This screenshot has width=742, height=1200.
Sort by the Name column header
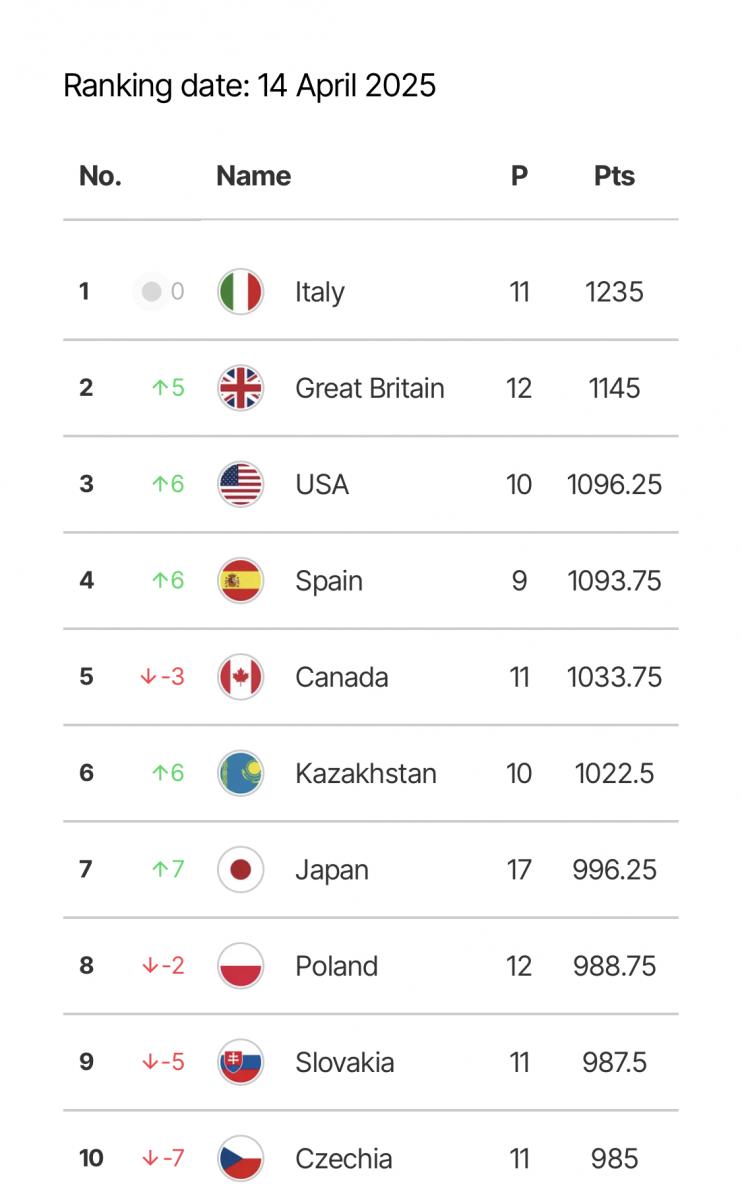(253, 176)
